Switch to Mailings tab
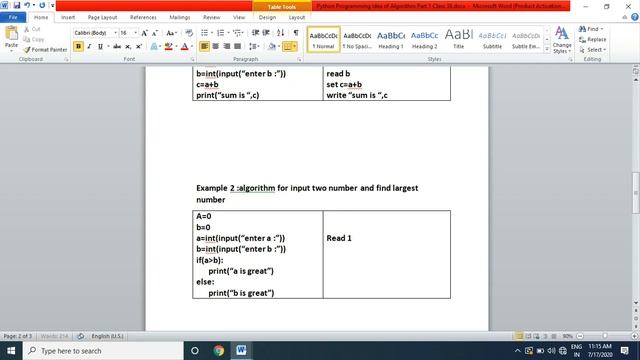Image resolution: width=640 pixels, height=360 pixels. pyautogui.click(x=180, y=17)
